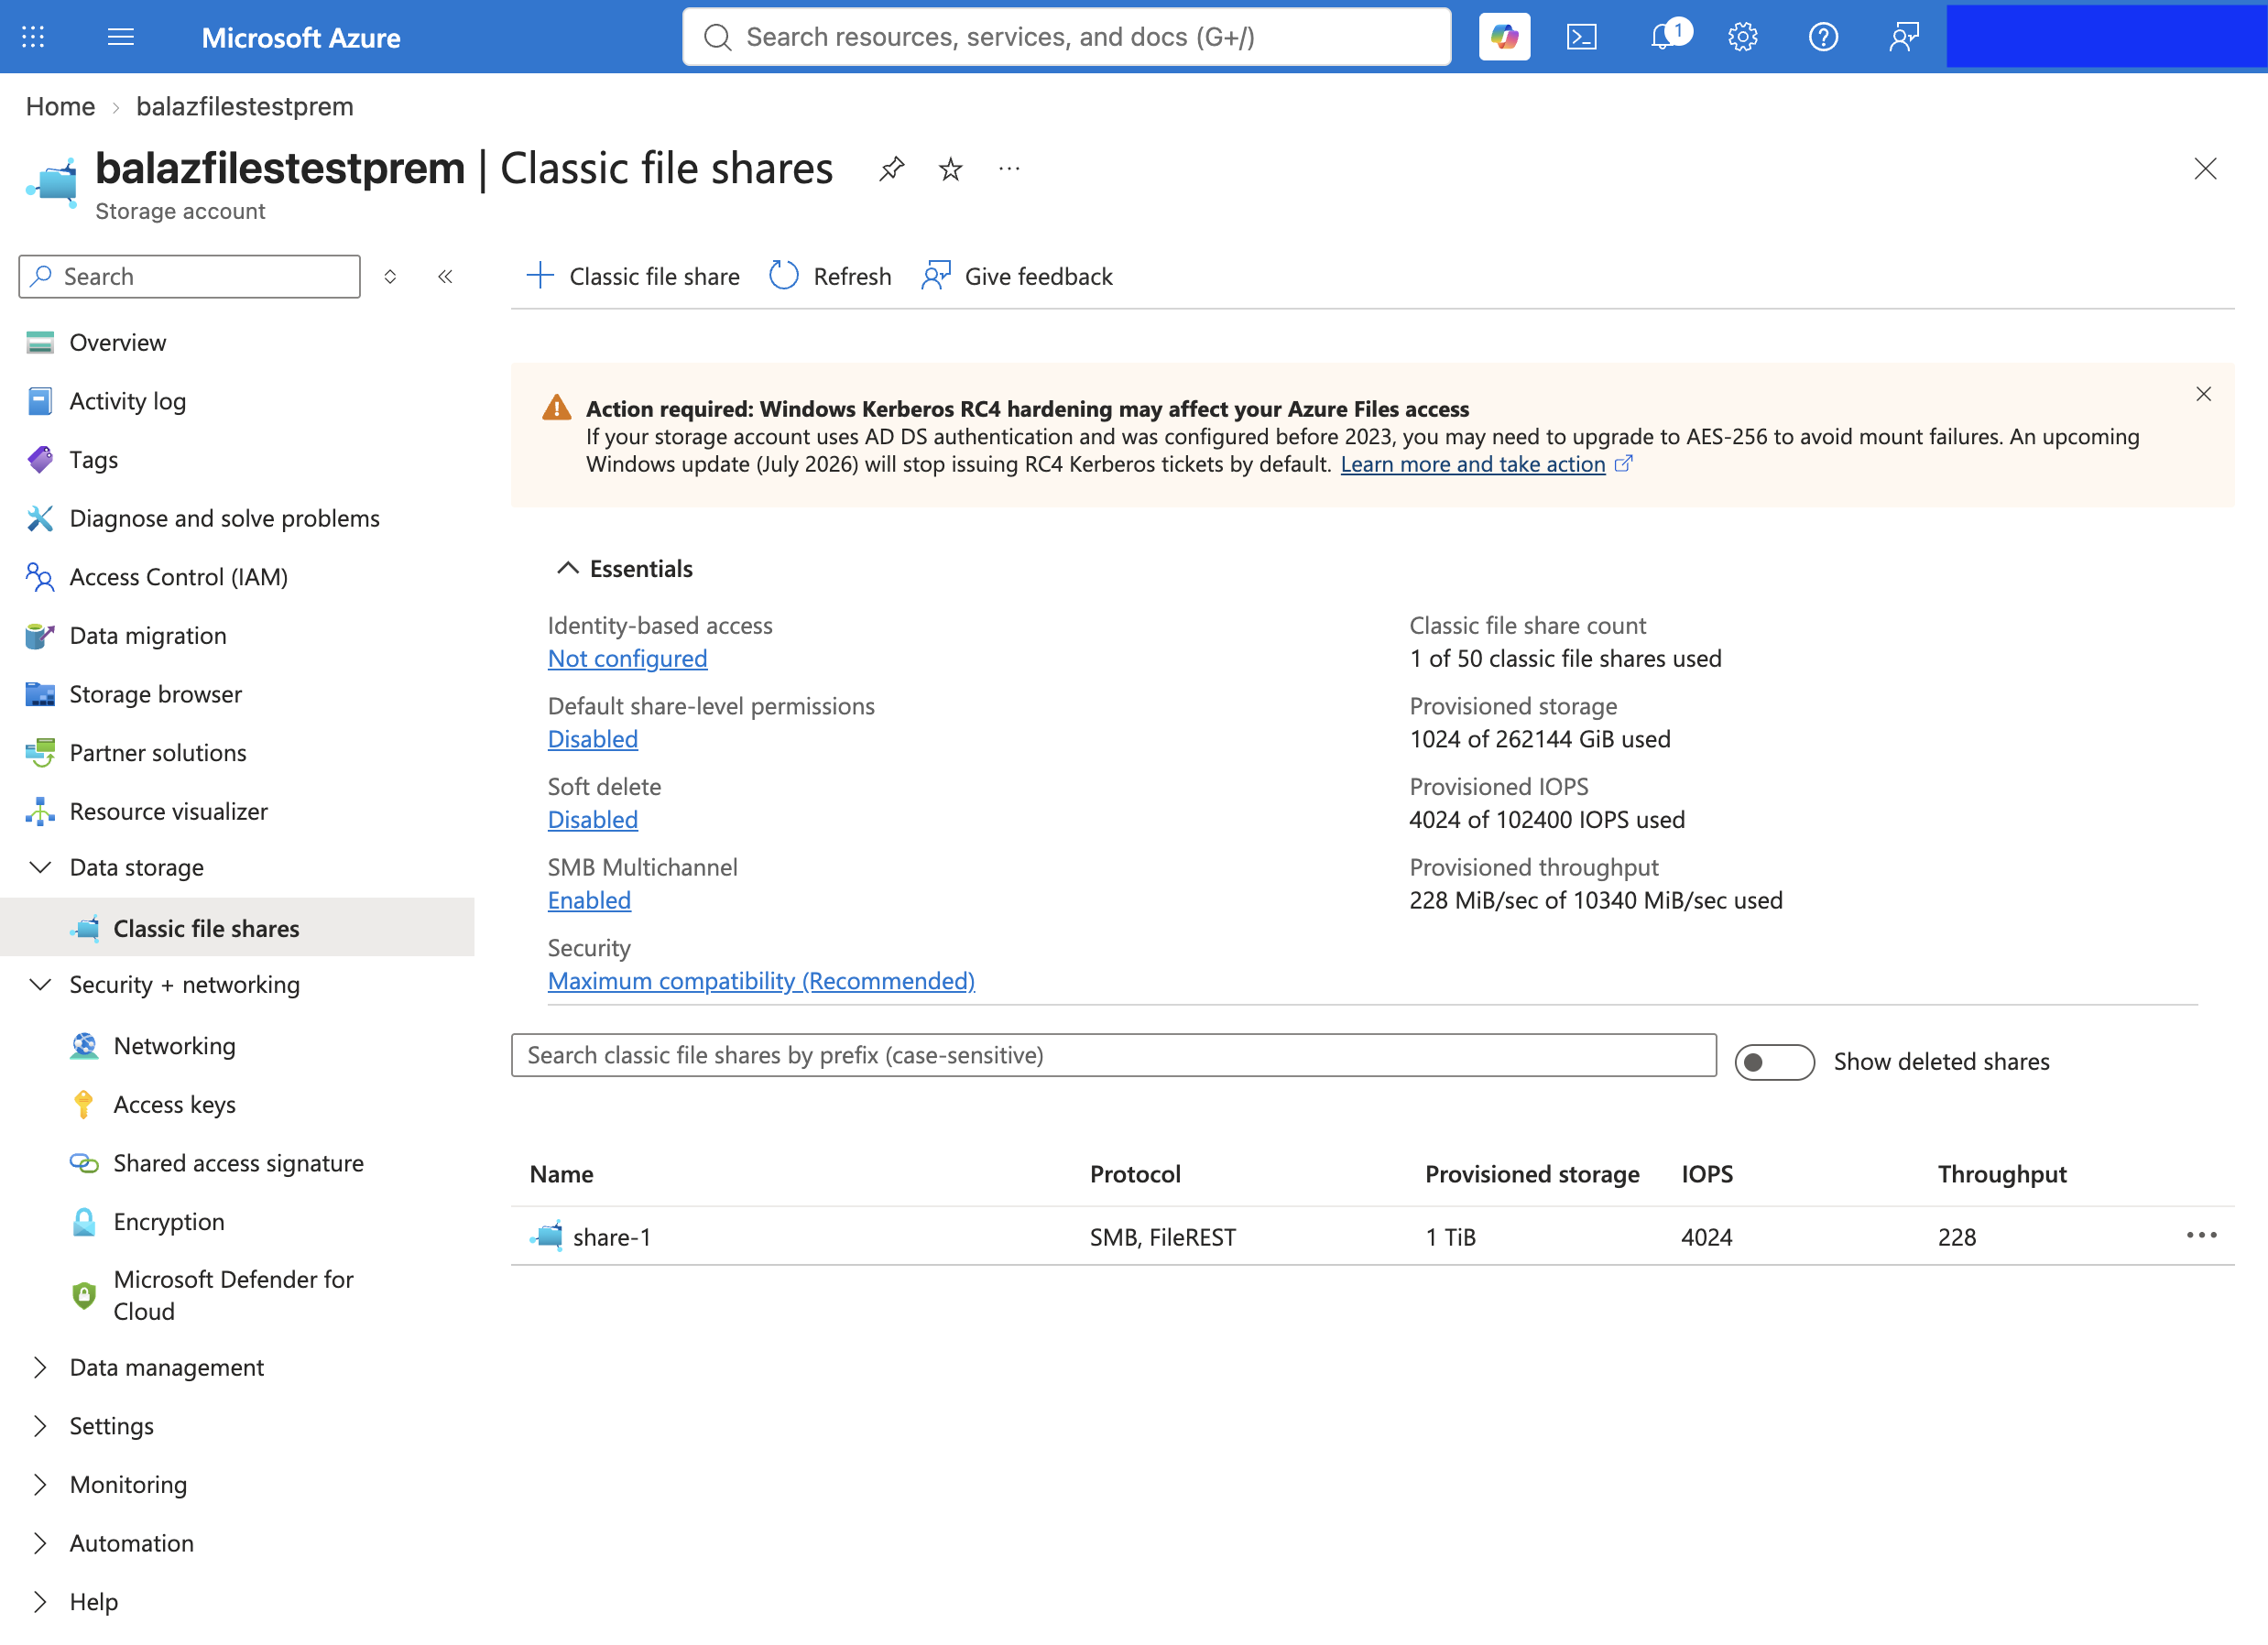This screenshot has width=2268, height=1645.
Task: Toggle expand-all menu groups icon
Action: point(390,277)
